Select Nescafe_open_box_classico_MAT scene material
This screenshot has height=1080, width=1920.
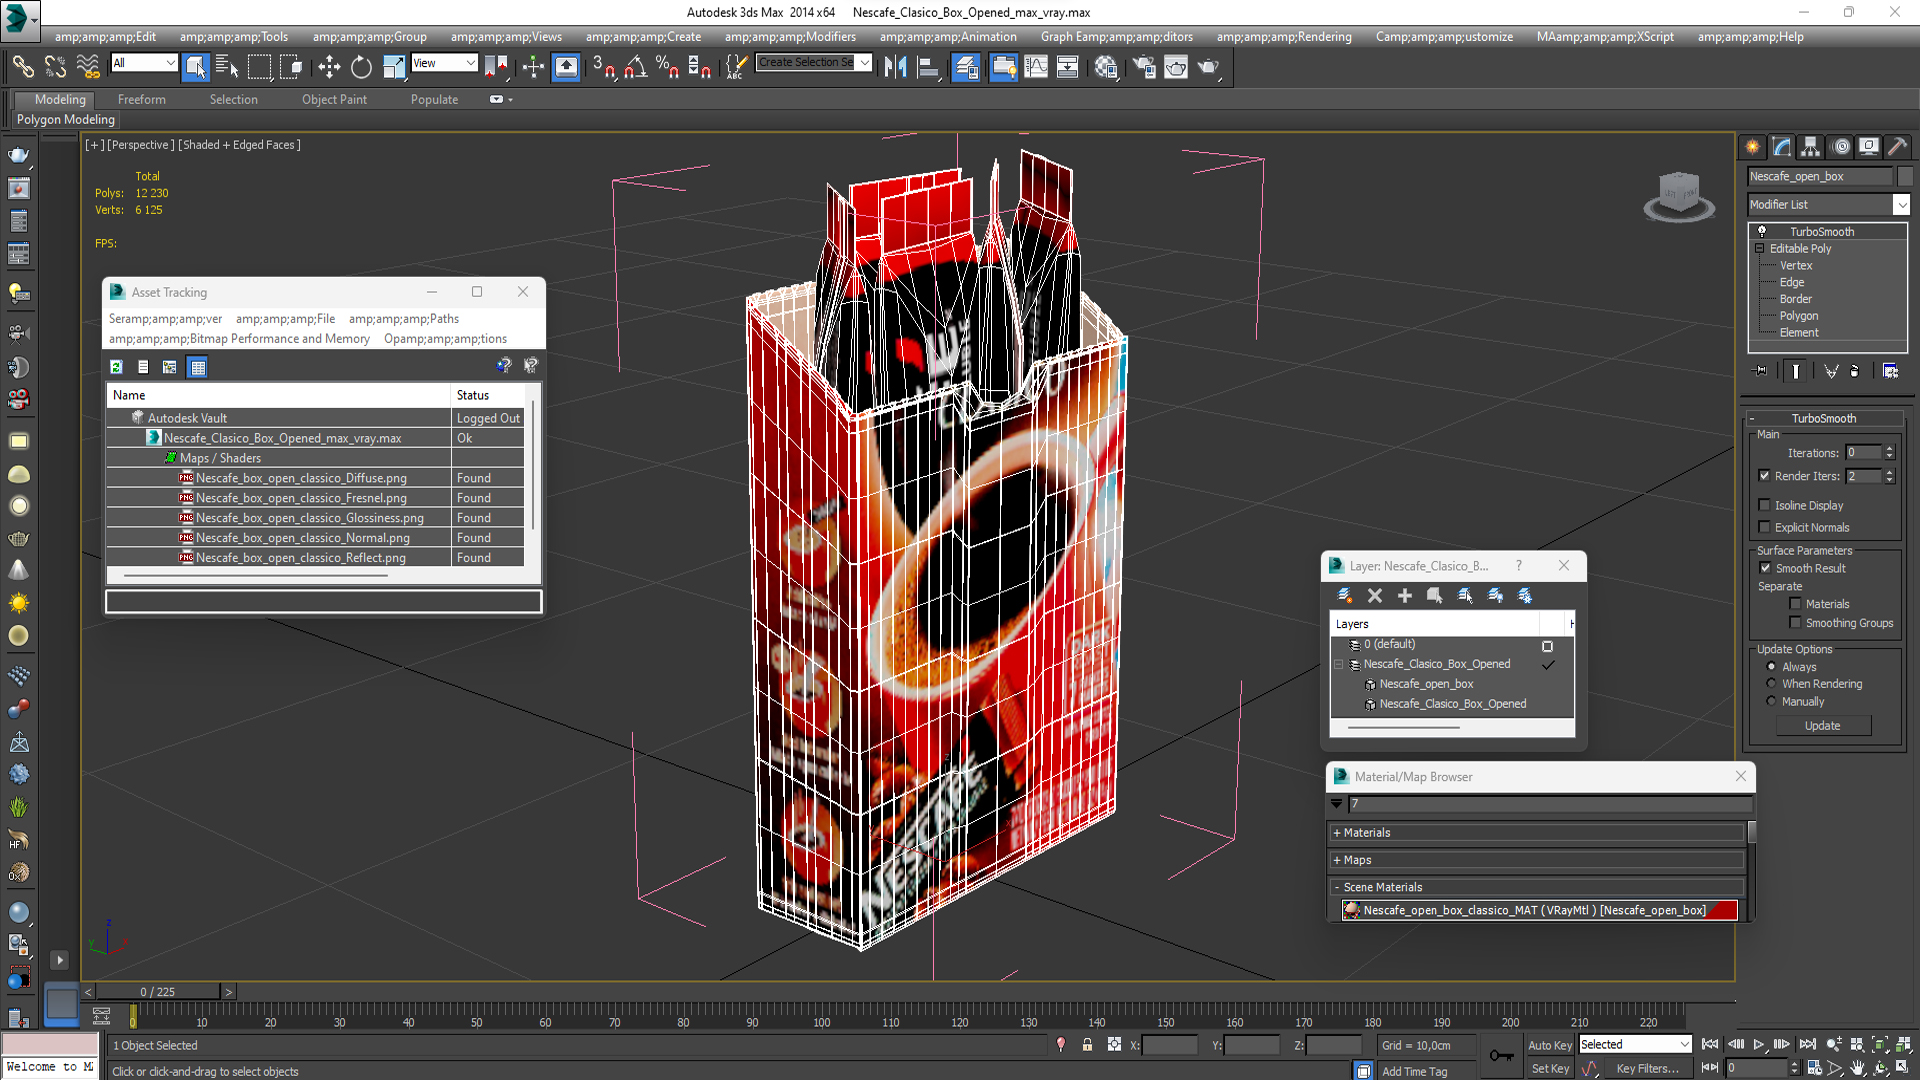click(x=1540, y=910)
